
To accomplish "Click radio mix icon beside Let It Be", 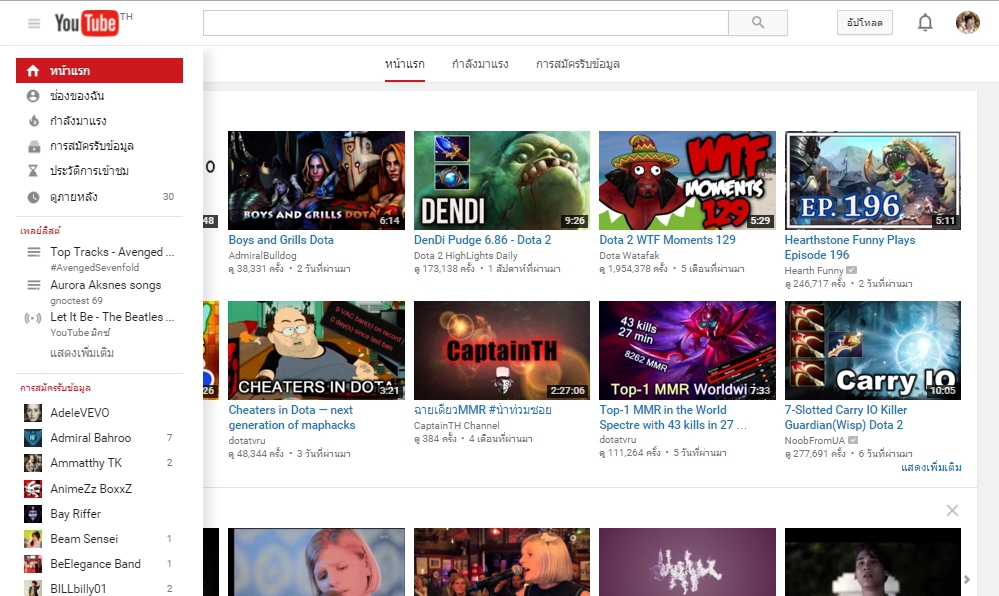I will tap(32, 318).
